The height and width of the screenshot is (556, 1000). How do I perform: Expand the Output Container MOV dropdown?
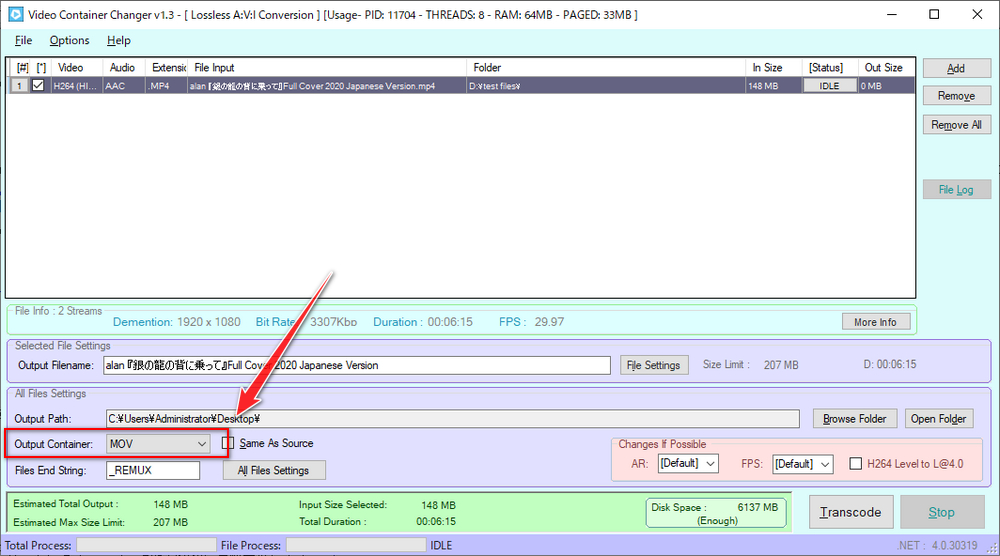pyautogui.click(x=158, y=443)
